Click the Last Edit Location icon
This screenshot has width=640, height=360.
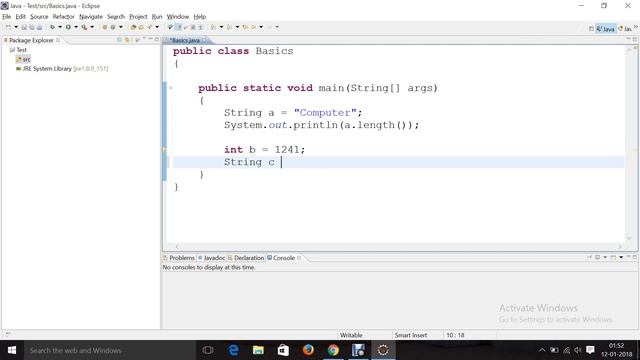click(245, 27)
